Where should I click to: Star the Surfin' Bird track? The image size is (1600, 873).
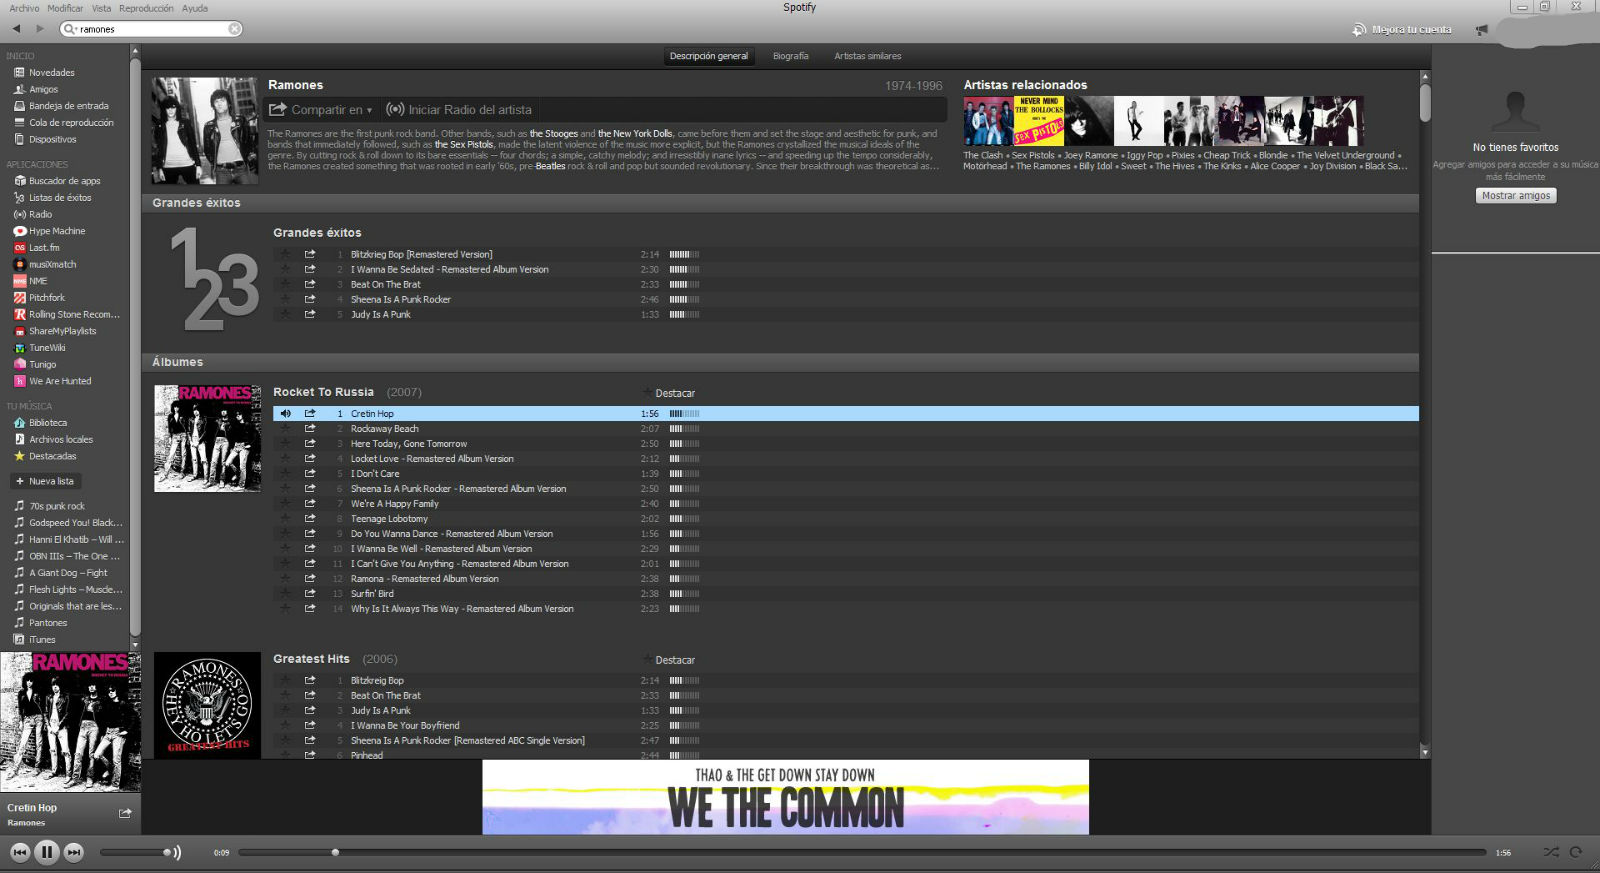pyautogui.click(x=285, y=593)
